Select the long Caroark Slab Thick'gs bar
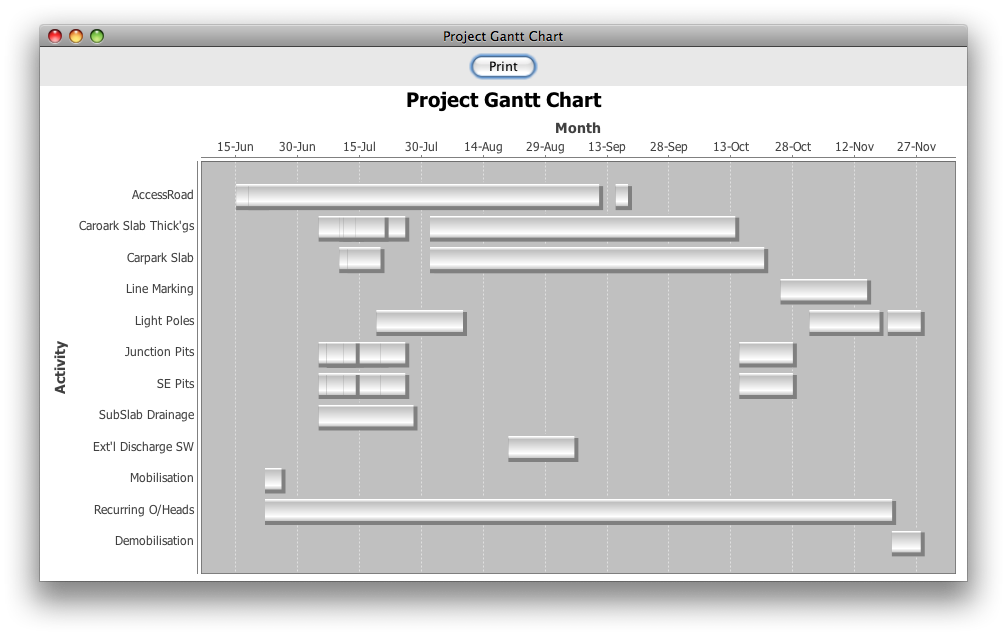The height and width of the screenshot is (636, 1007). (x=584, y=228)
